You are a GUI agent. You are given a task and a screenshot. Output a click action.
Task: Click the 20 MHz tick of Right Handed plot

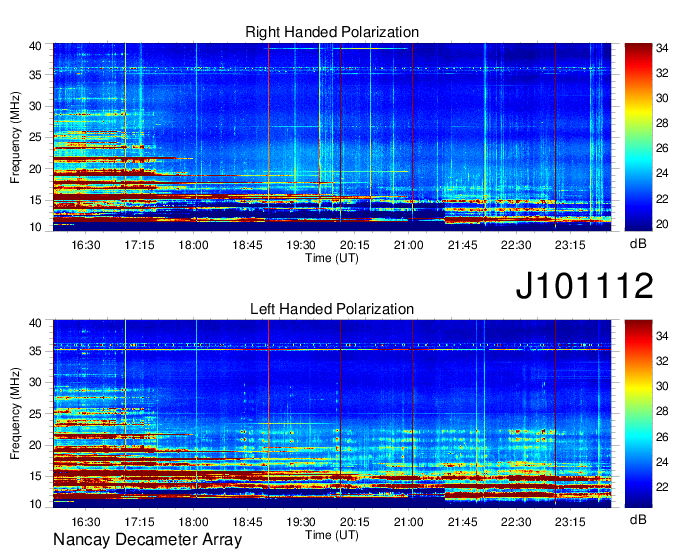[36, 169]
